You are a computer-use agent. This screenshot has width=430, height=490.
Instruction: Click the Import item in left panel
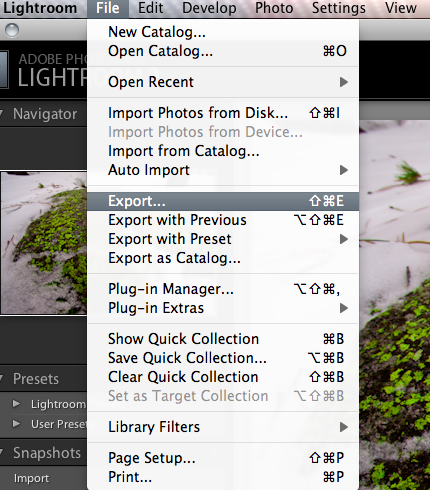click(31, 478)
